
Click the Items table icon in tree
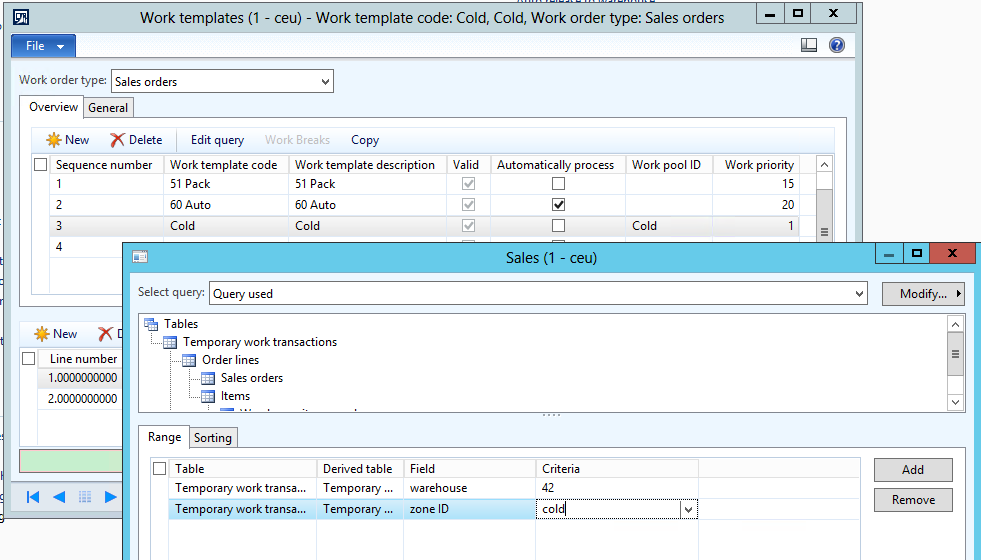click(x=208, y=396)
